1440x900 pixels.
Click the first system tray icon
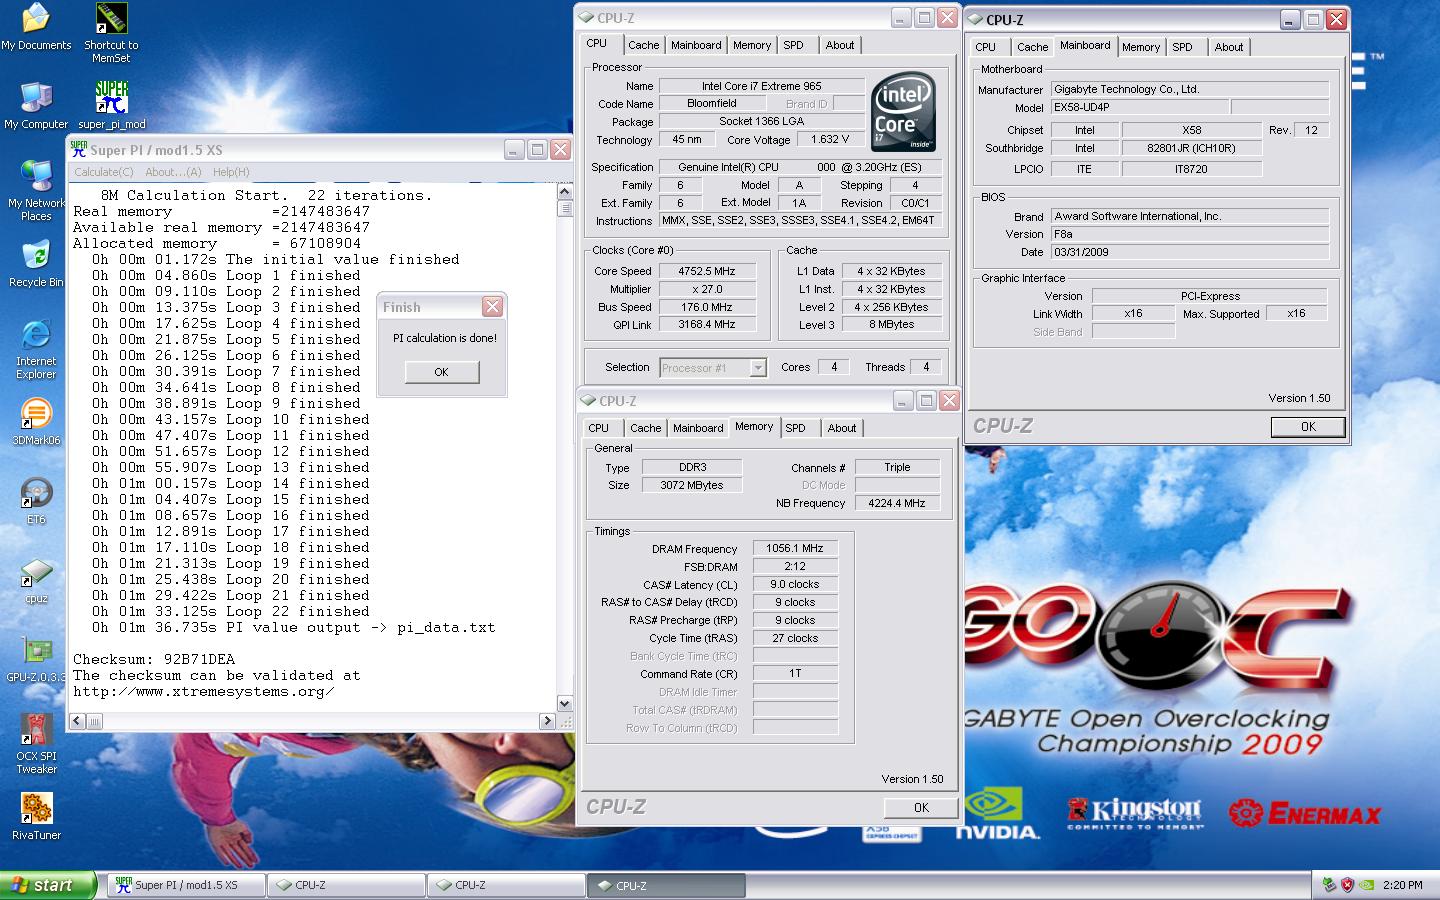pyautogui.click(x=1329, y=884)
